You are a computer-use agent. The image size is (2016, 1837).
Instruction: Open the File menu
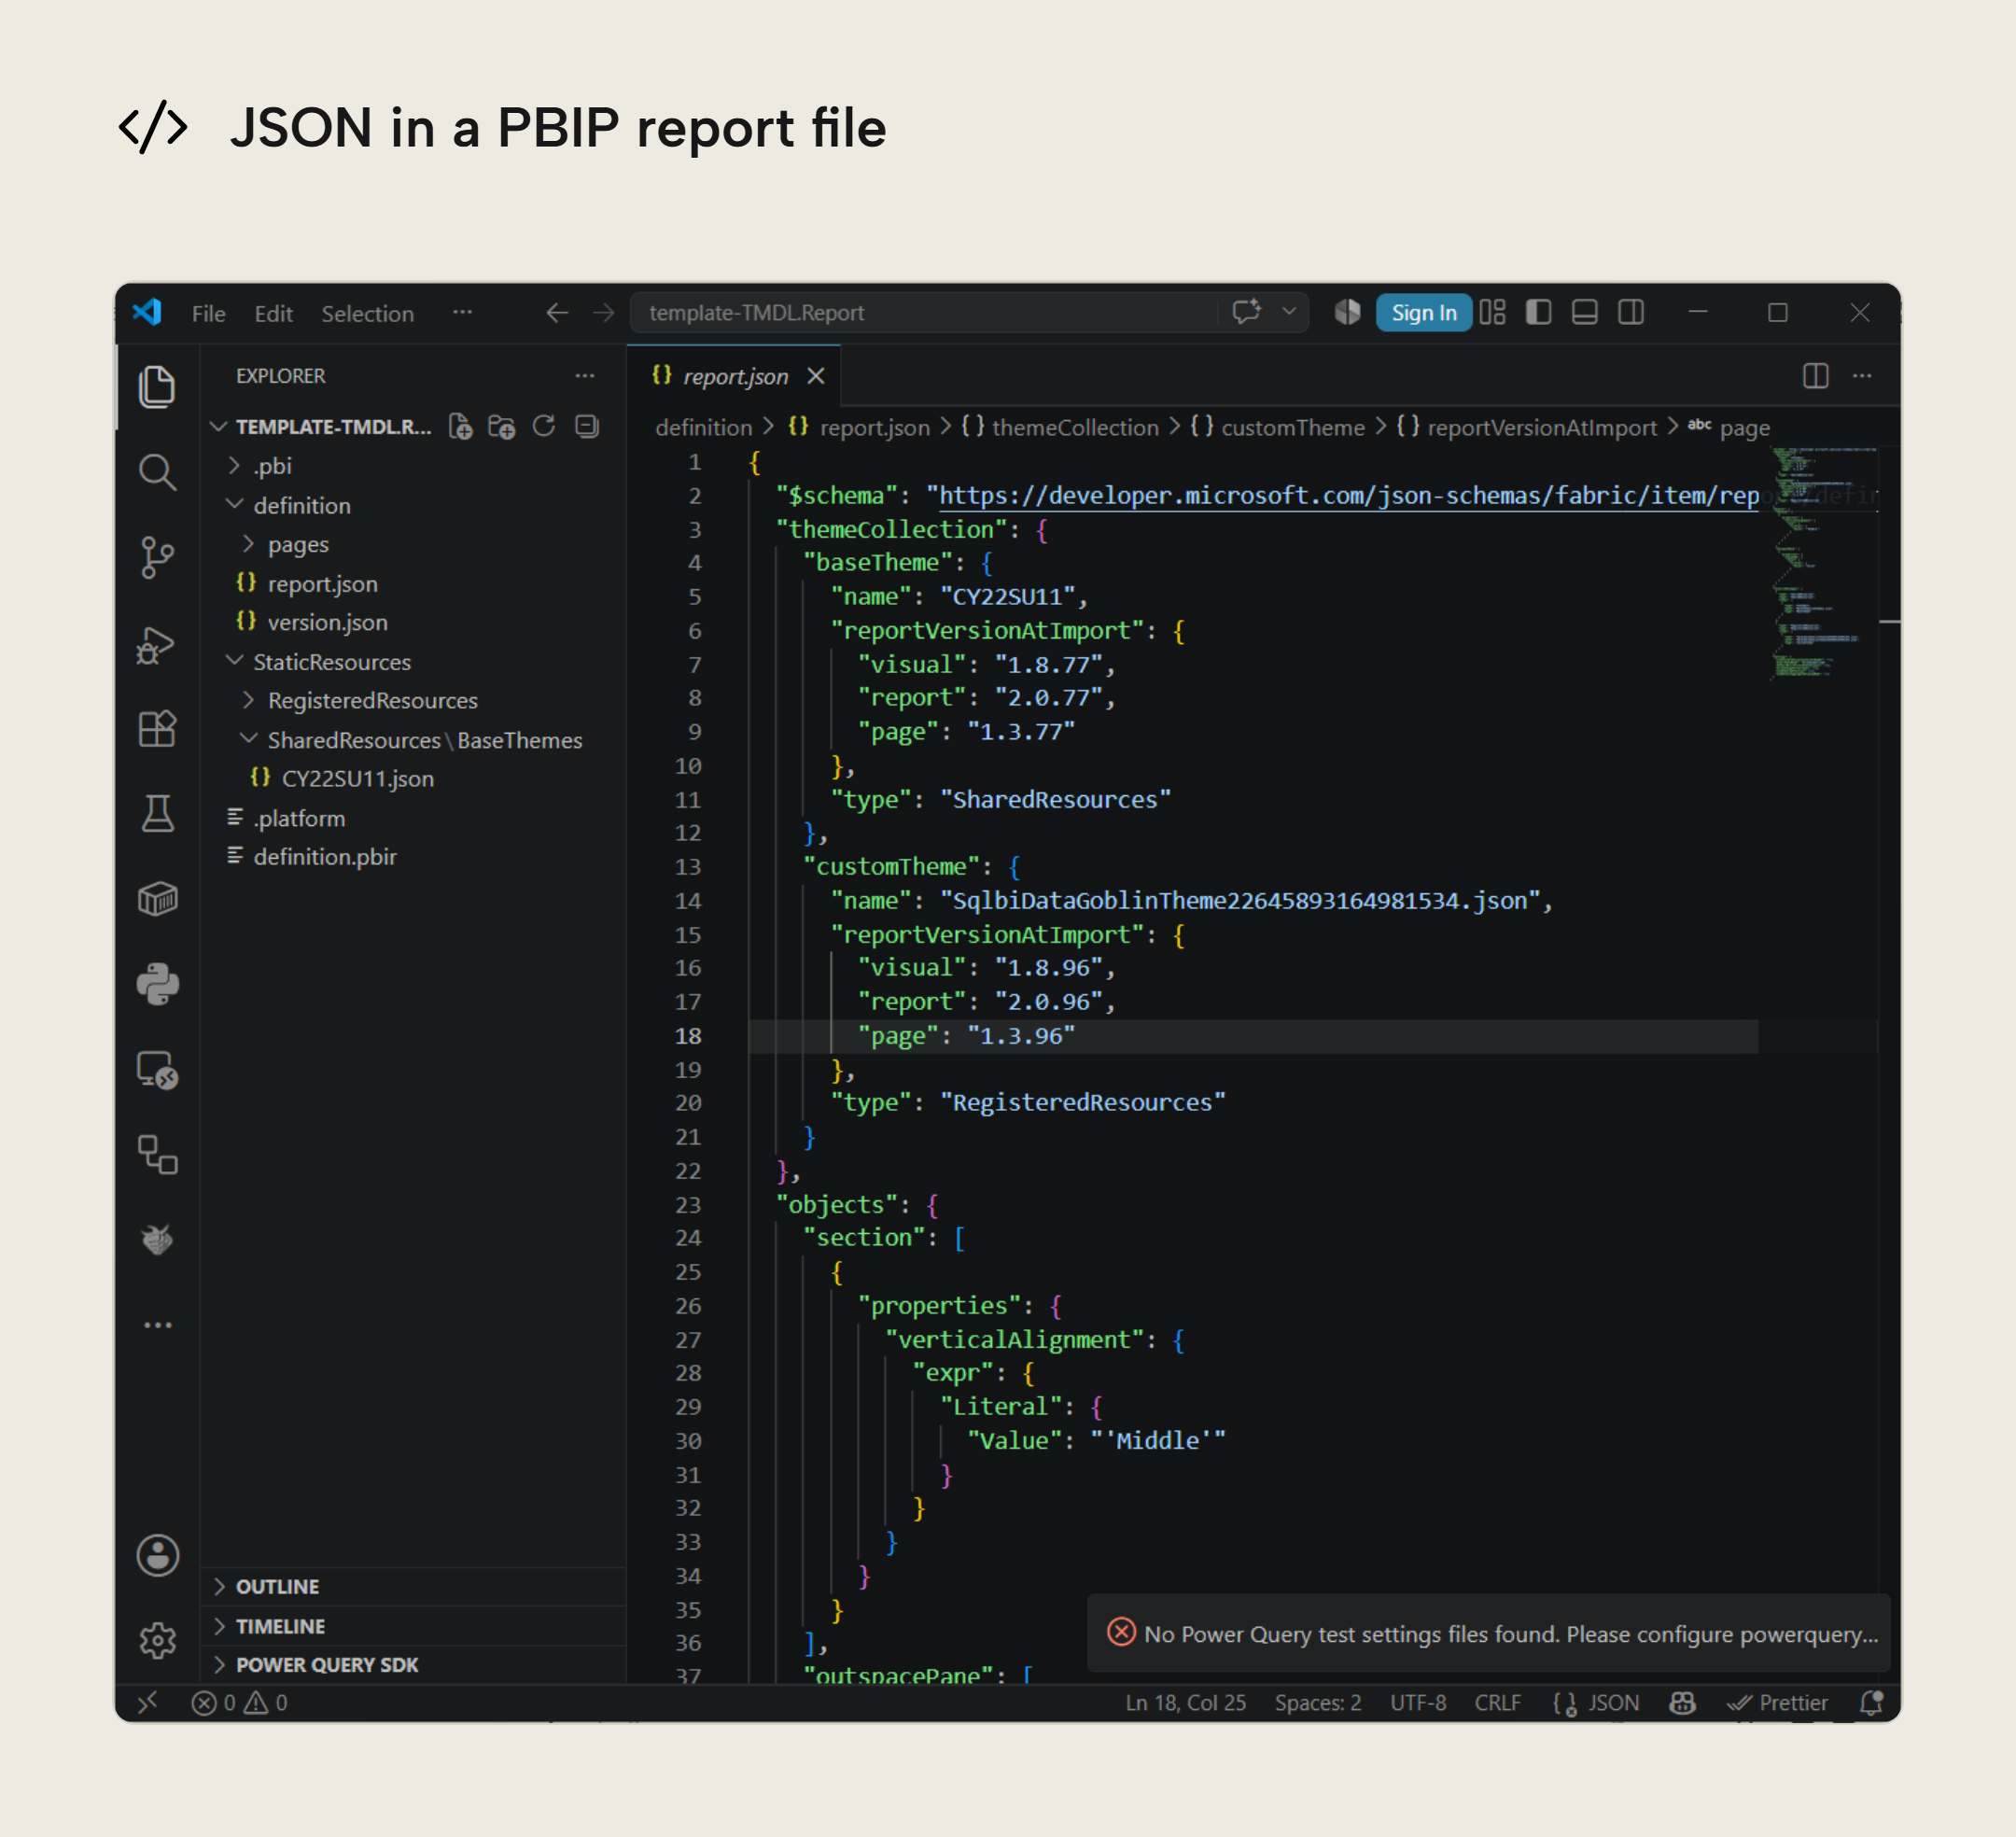pyautogui.click(x=208, y=313)
